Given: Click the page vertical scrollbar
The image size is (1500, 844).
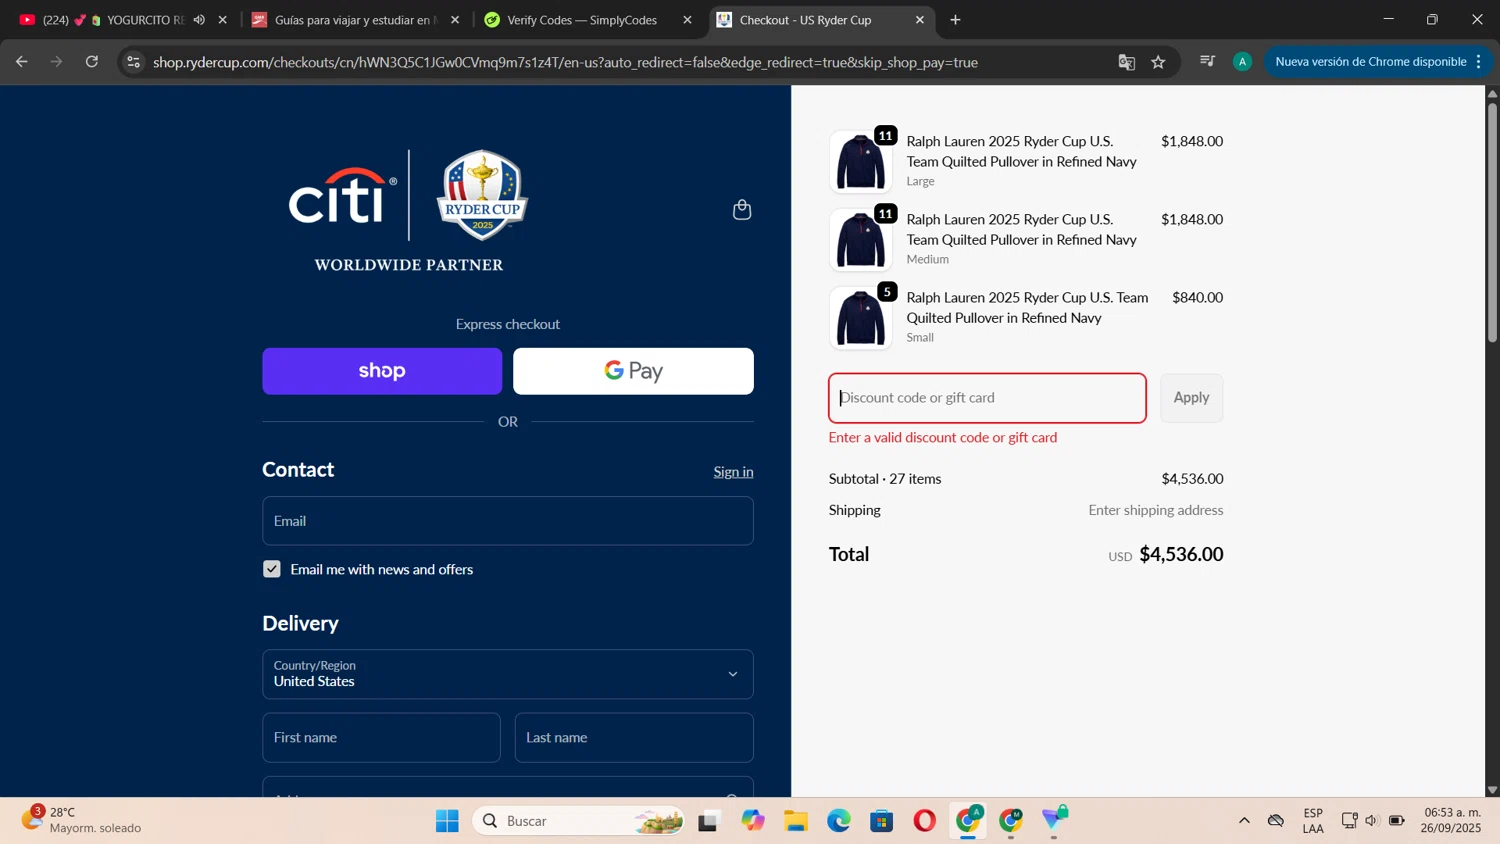Looking at the screenshot, I should tap(1492, 222).
